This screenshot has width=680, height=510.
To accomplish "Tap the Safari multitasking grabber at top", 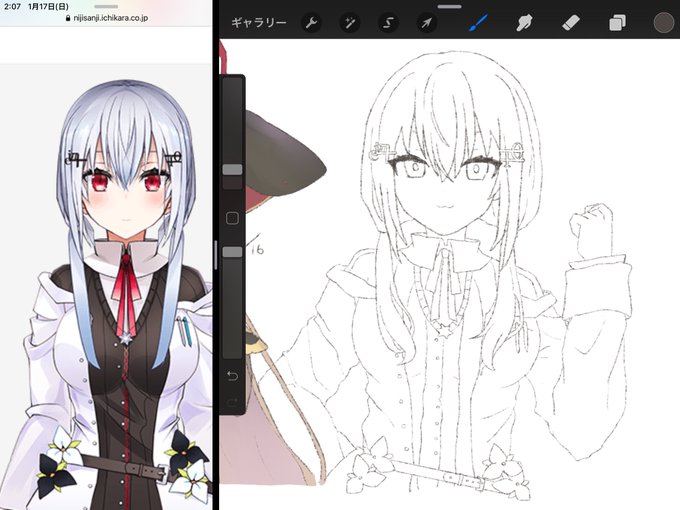I will (106, 7).
